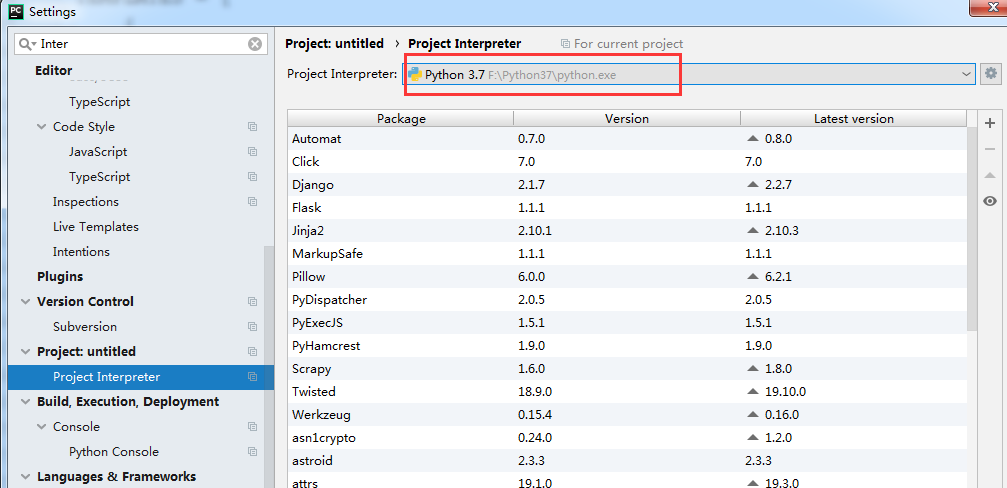Open the Inspections settings page
Image resolution: width=1007 pixels, height=488 pixels.
86,202
